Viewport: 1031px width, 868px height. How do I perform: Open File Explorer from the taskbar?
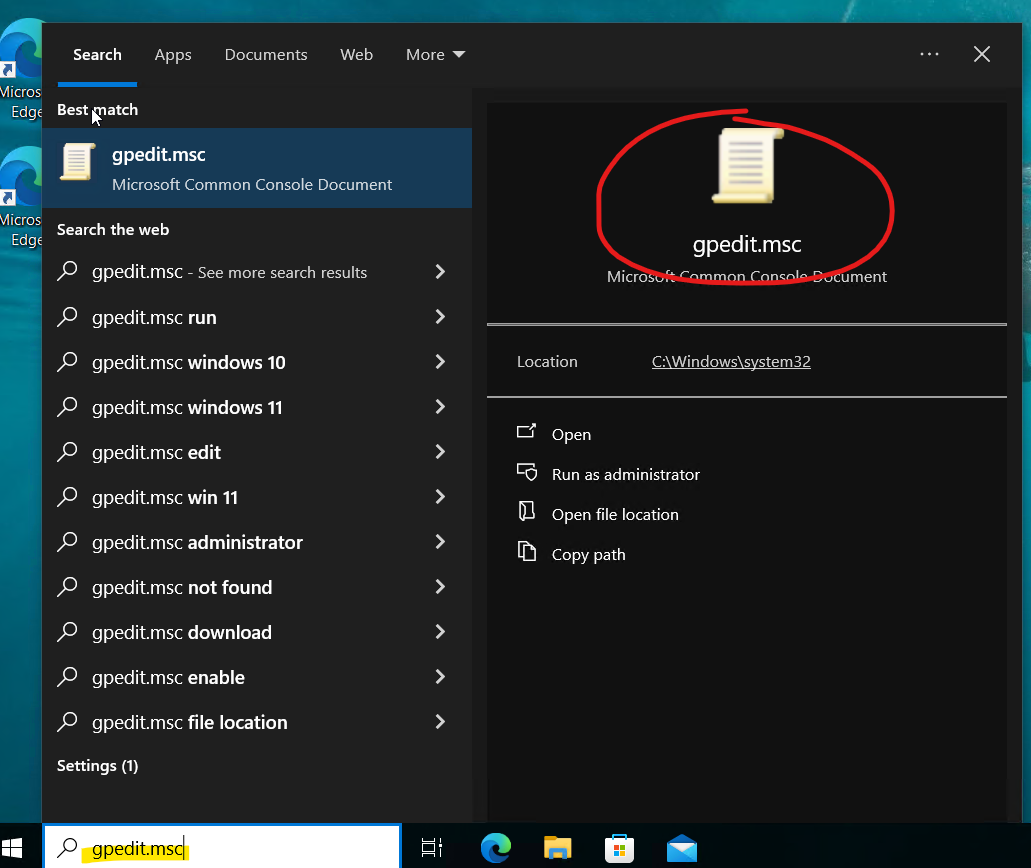point(558,848)
